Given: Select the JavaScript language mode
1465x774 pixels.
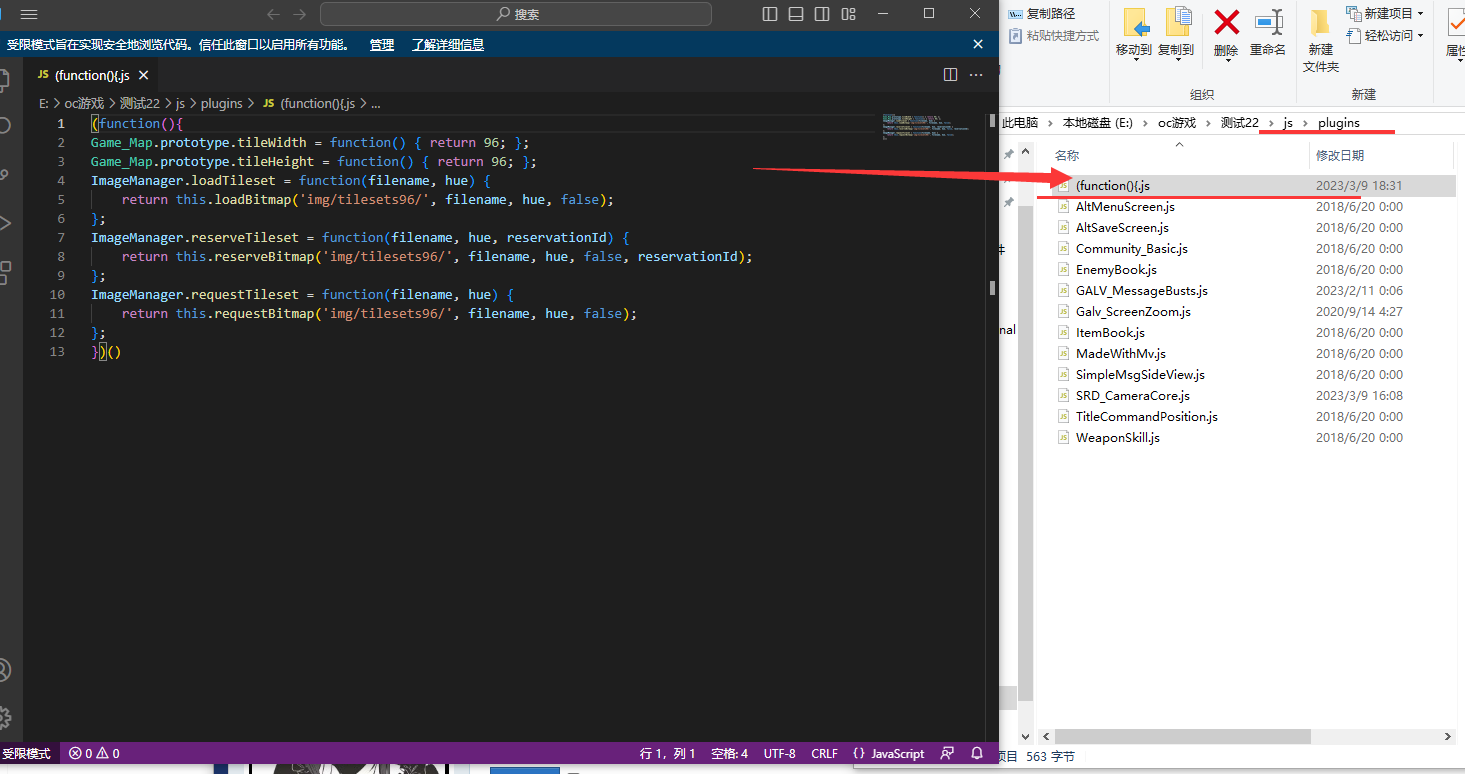Looking at the screenshot, I should pyautogui.click(x=889, y=754).
